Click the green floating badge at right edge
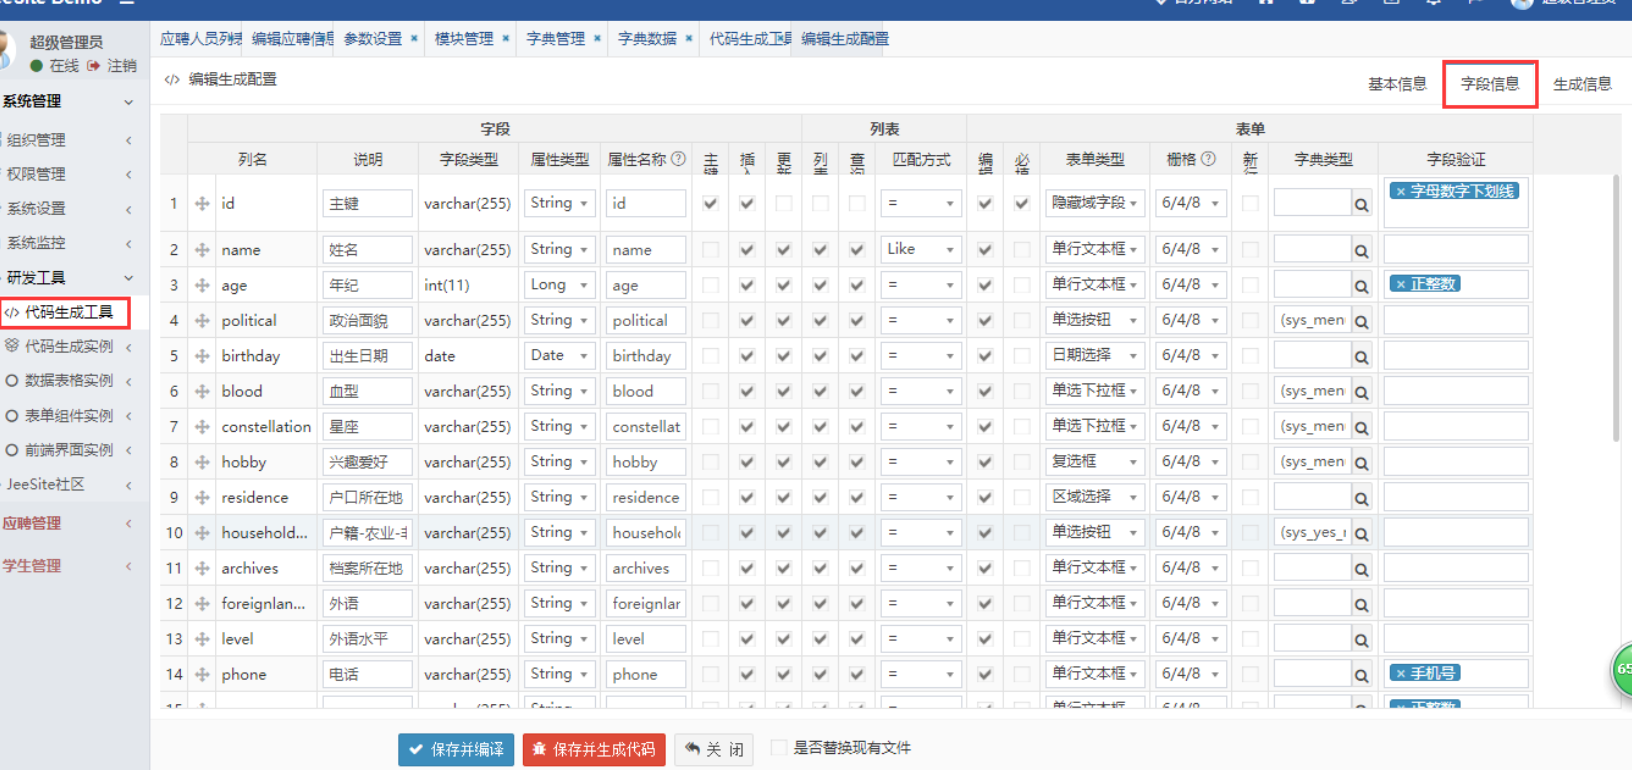This screenshot has width=1632, height=777. point(1622,669)
